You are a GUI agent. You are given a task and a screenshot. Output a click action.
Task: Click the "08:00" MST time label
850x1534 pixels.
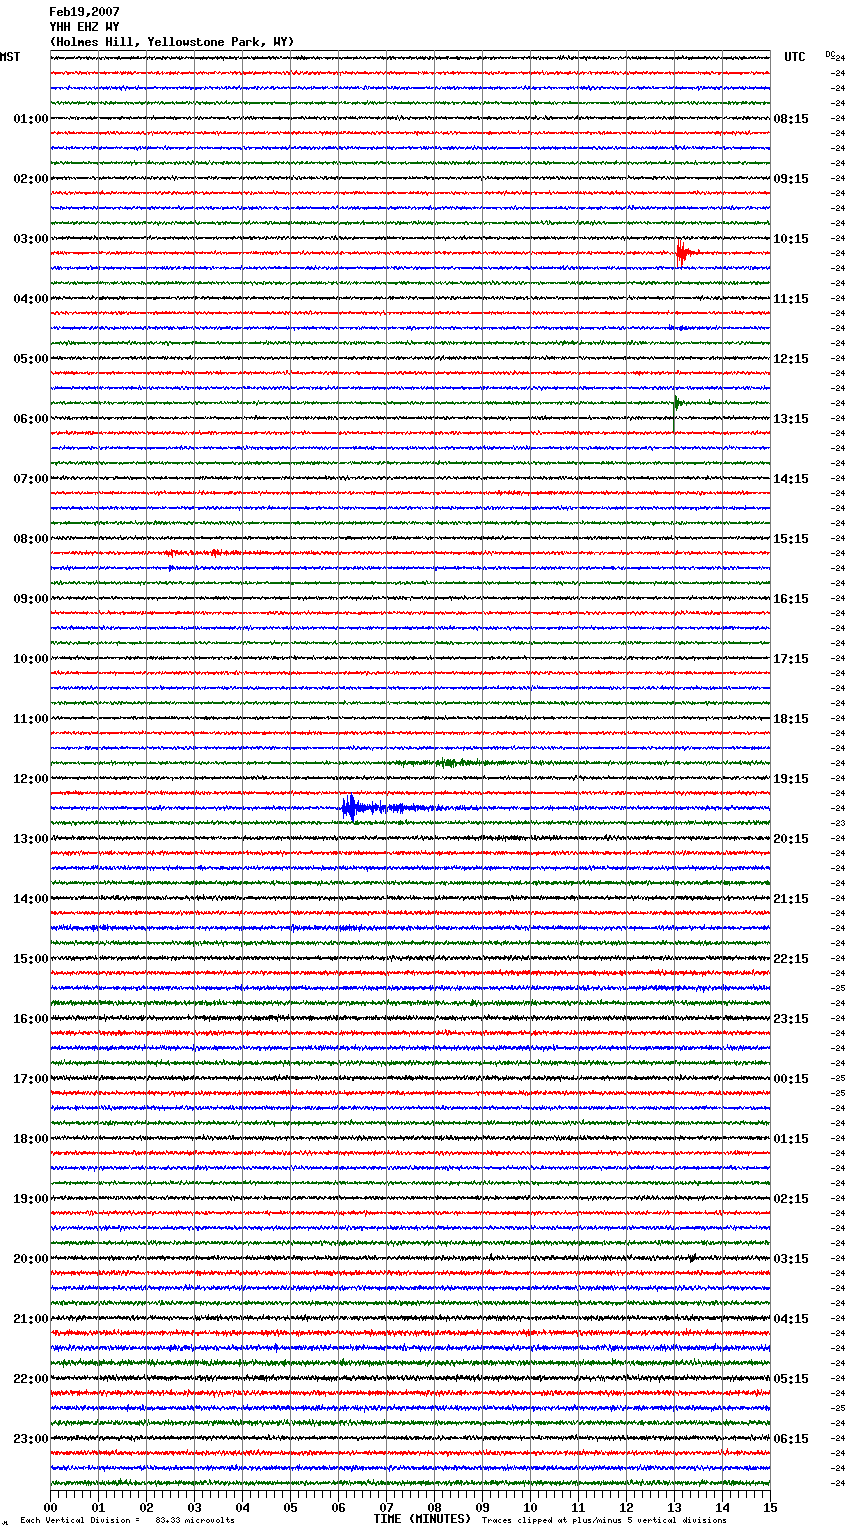pyautogui.click(x=31, y=539)
